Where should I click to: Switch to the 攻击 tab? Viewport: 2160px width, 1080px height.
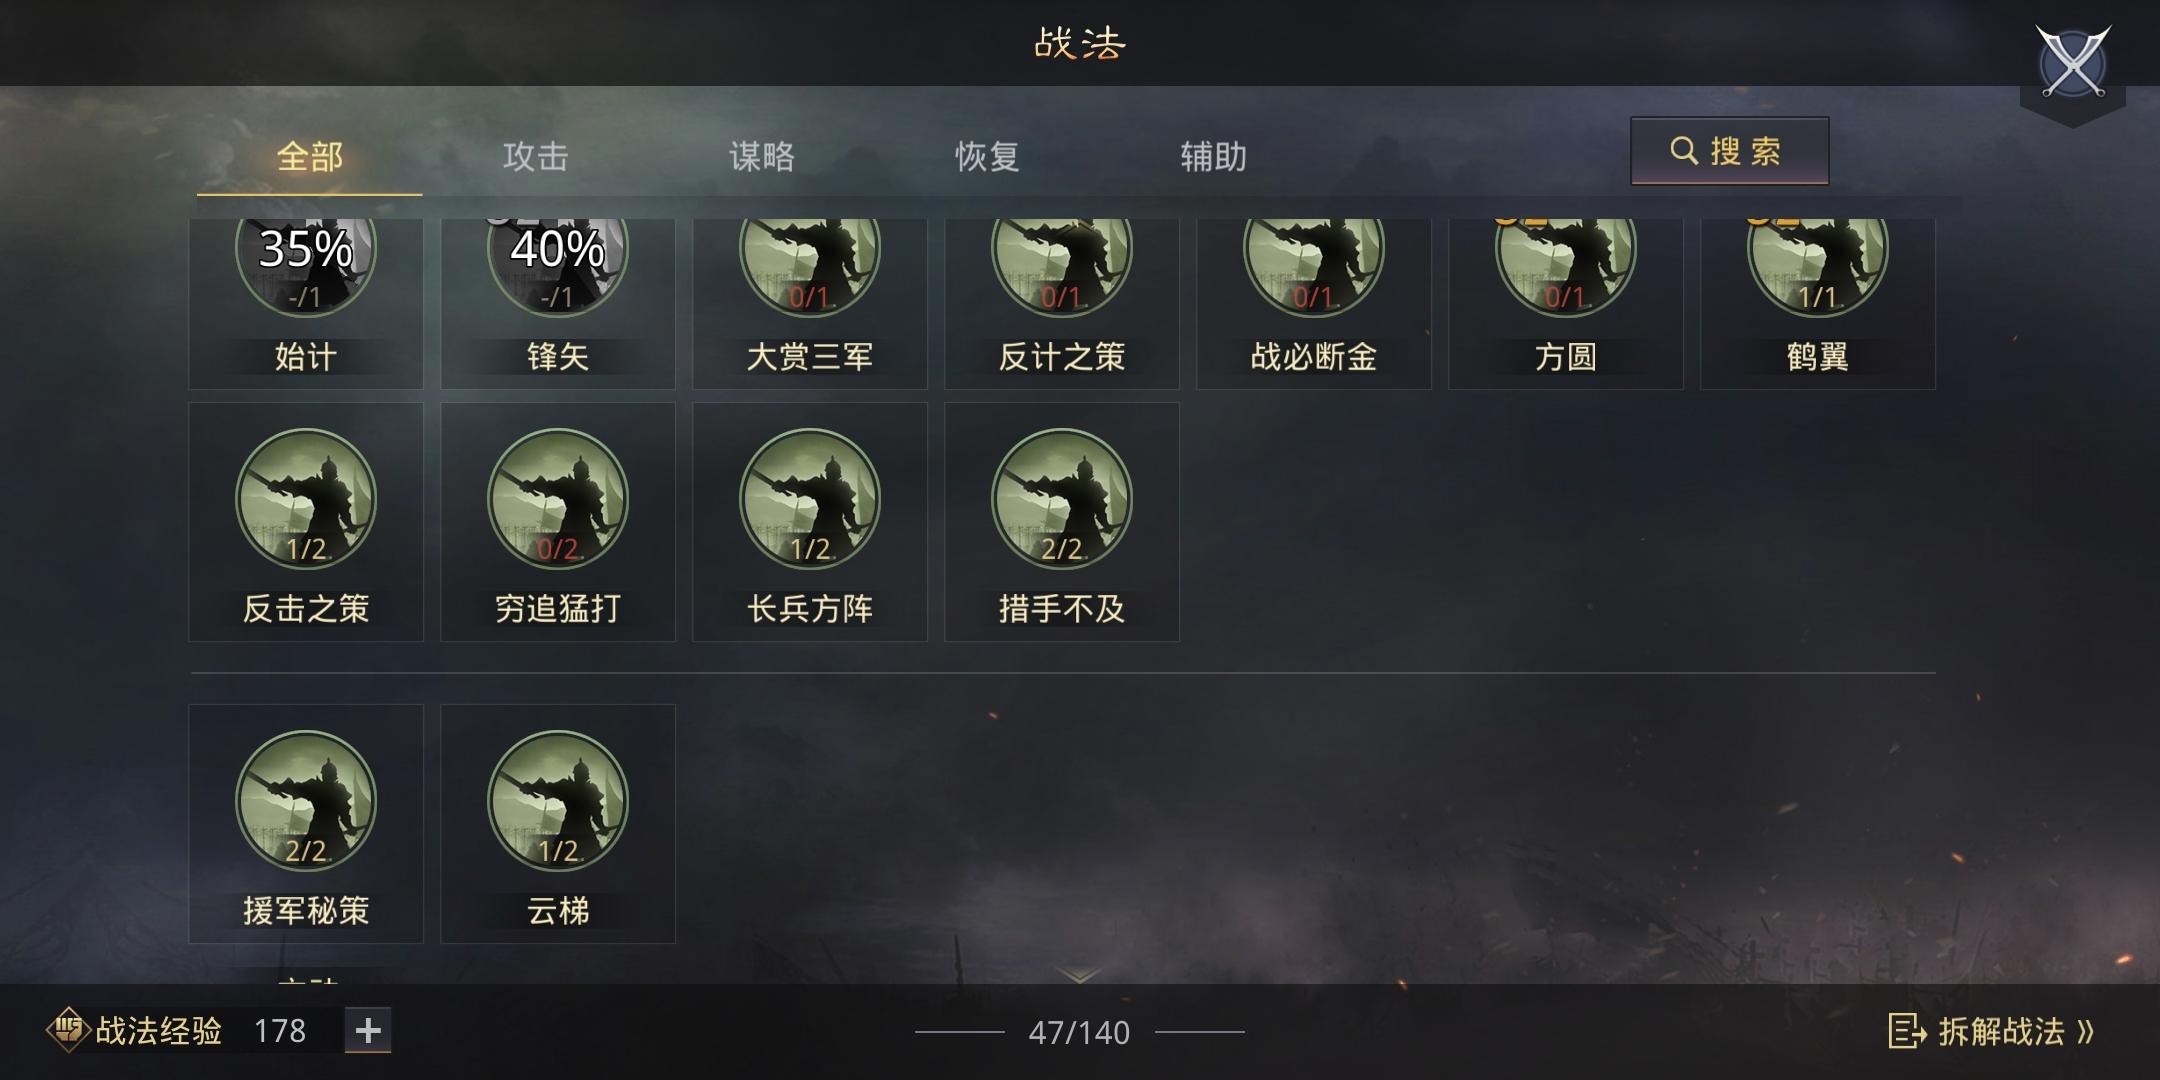point(536,157)
